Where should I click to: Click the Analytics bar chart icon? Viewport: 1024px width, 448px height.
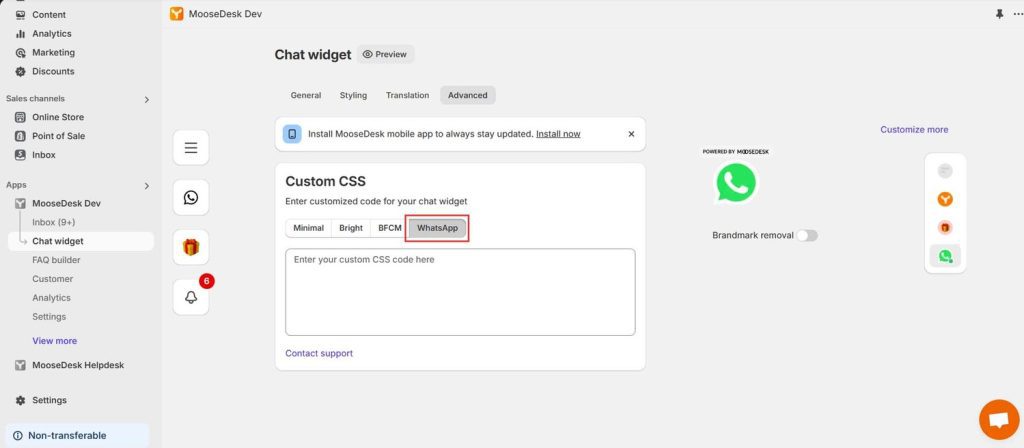(20, 33)
